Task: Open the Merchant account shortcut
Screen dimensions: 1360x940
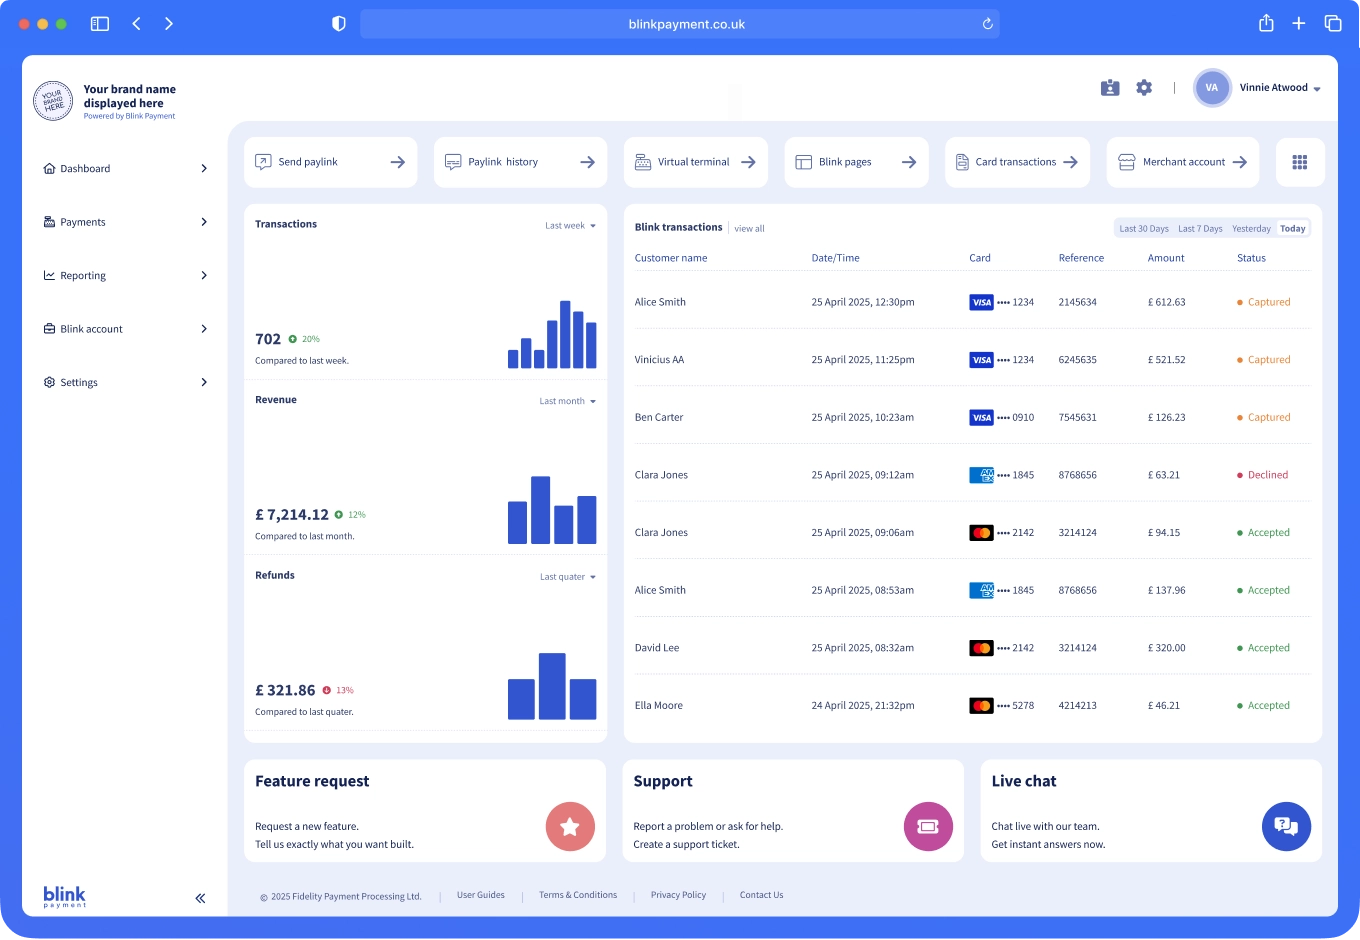Action: (x=1183, y=162)
